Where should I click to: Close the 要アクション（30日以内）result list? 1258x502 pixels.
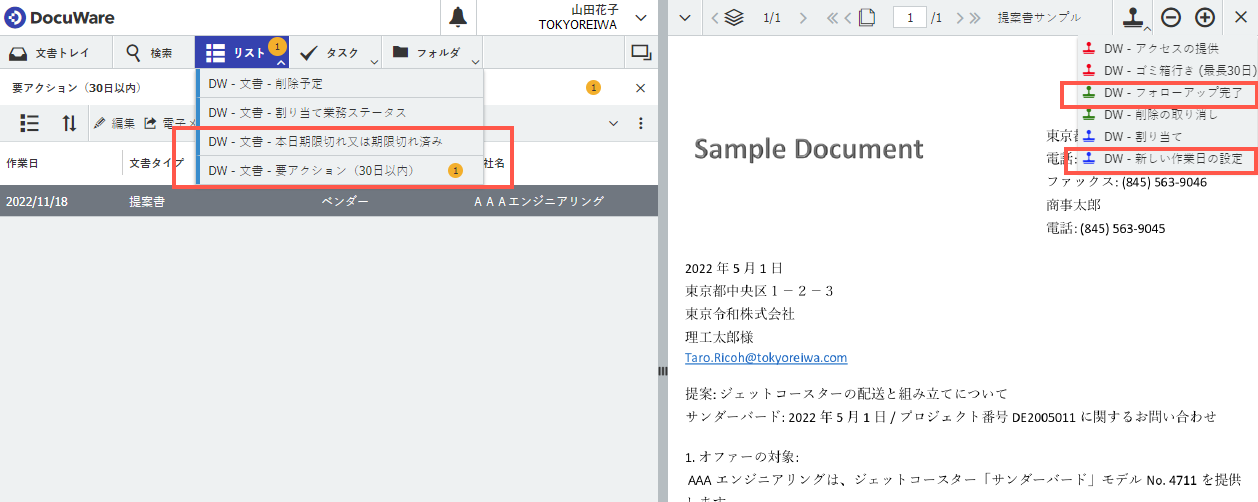click(640, 88)
